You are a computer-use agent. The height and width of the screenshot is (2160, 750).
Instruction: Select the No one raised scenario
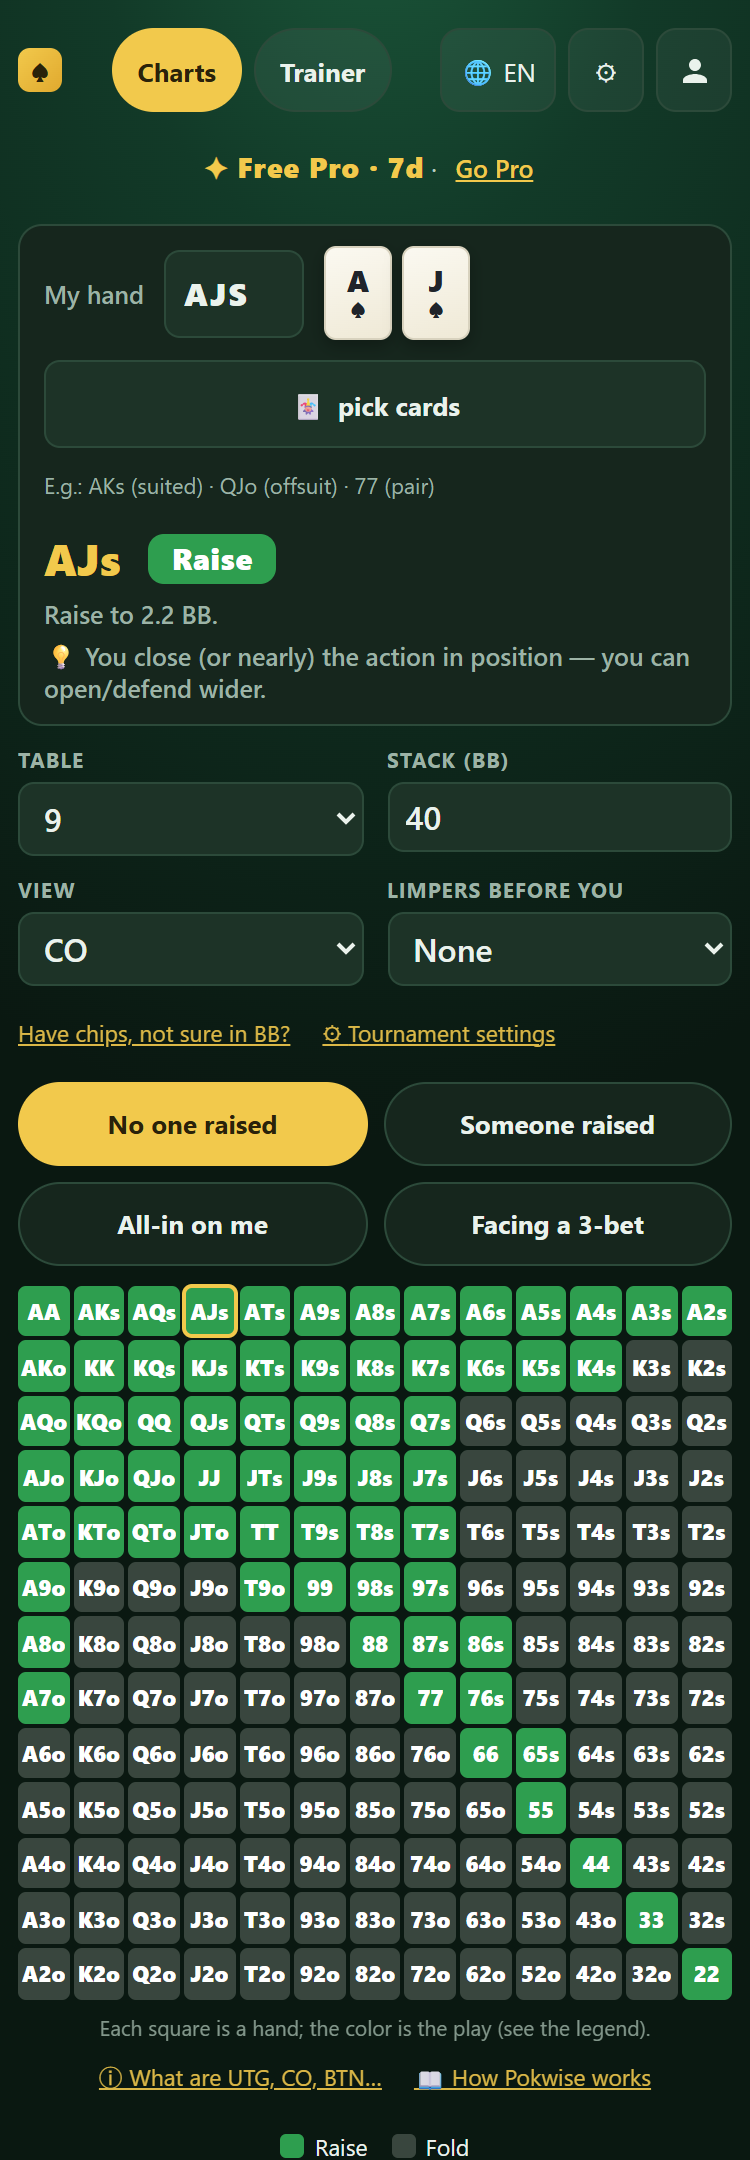pyautogui.click(x=193, y=1124)
